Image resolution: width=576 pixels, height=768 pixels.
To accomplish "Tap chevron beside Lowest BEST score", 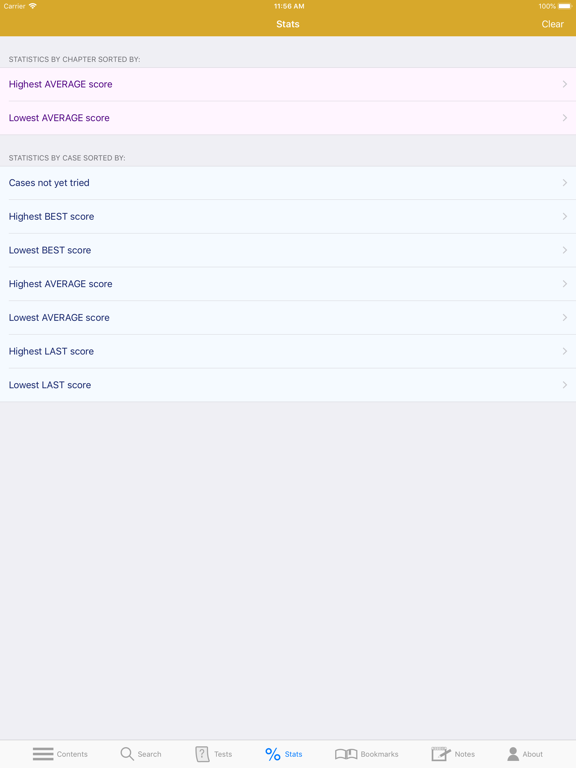I will pyautogui.click(x=565, y=250).
